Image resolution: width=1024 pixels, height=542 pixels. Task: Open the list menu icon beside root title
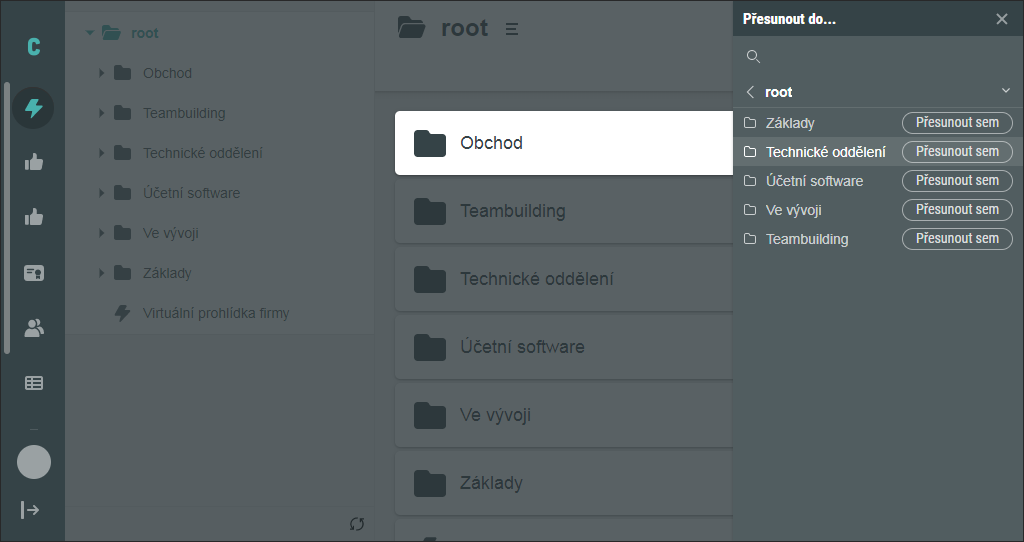point(512,29)
